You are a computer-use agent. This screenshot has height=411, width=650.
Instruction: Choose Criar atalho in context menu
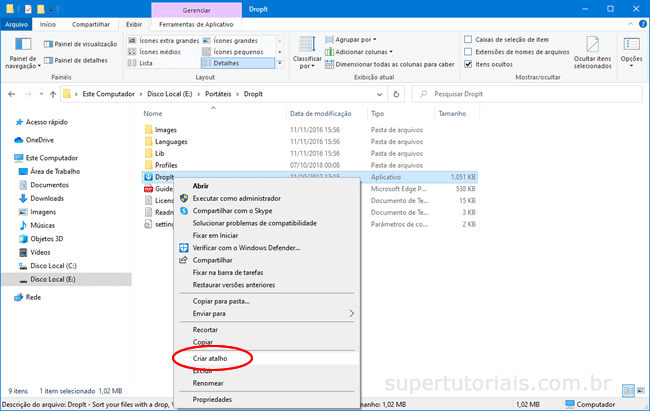pyautogui.click(x=212, y=356)
